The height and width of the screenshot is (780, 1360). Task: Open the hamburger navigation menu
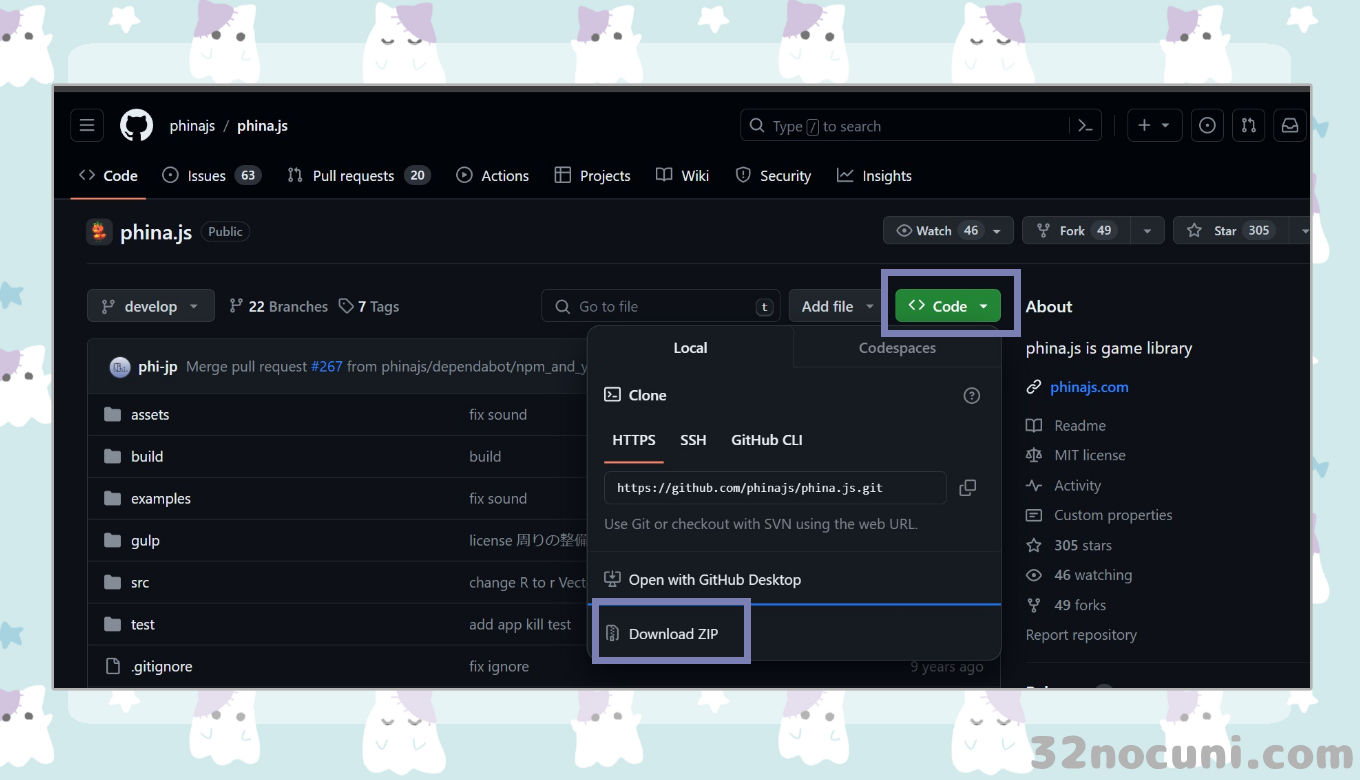pos(87,126)
